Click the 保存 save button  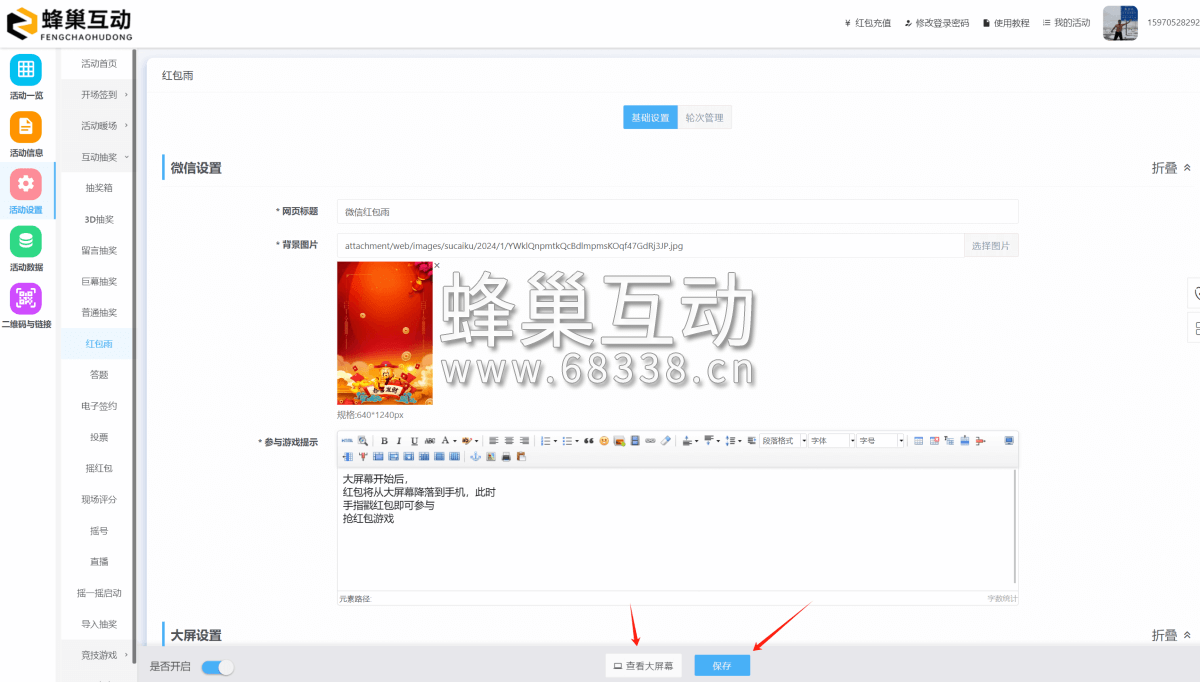coord(722,665)
